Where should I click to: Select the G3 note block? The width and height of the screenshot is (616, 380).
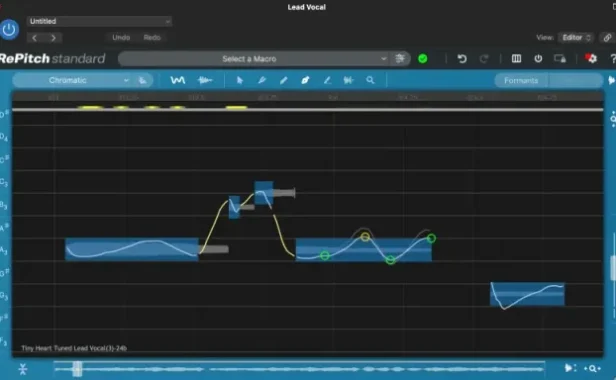click(x=527, y=294)
